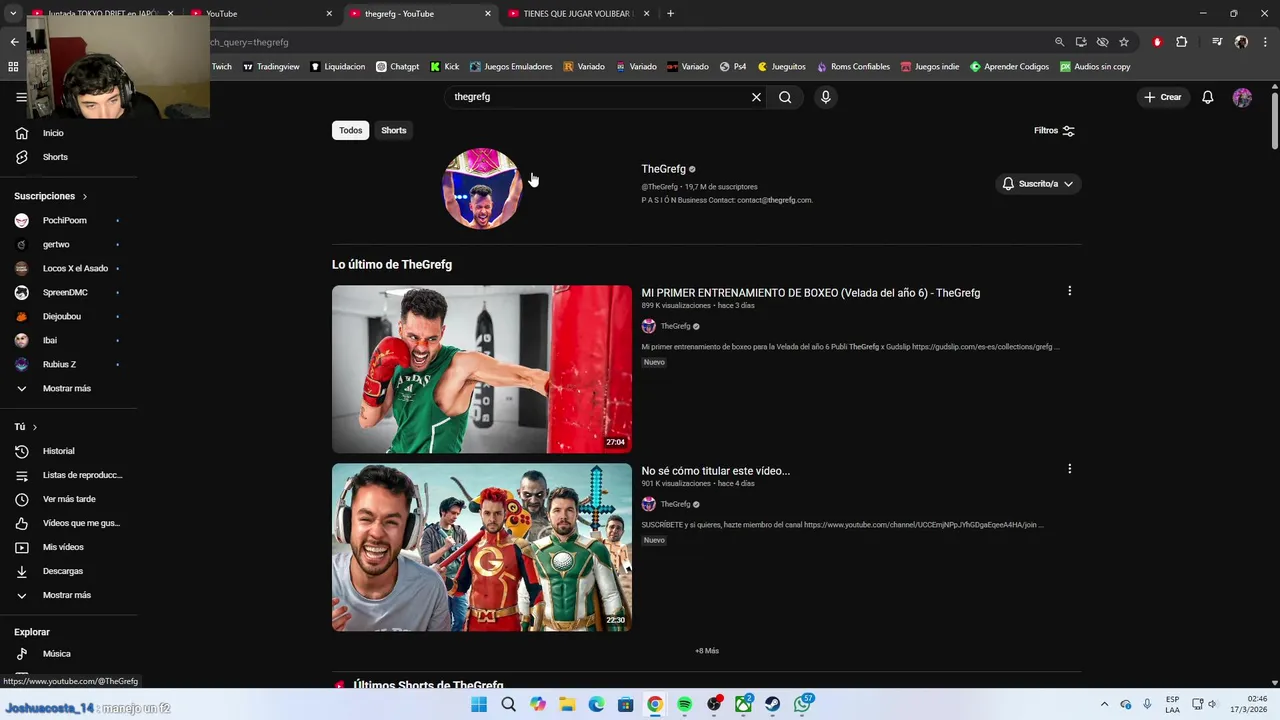Open the PochiPoom subscription channel
The height and width of the screenshot is (720, 1280).
coord(65,220)
